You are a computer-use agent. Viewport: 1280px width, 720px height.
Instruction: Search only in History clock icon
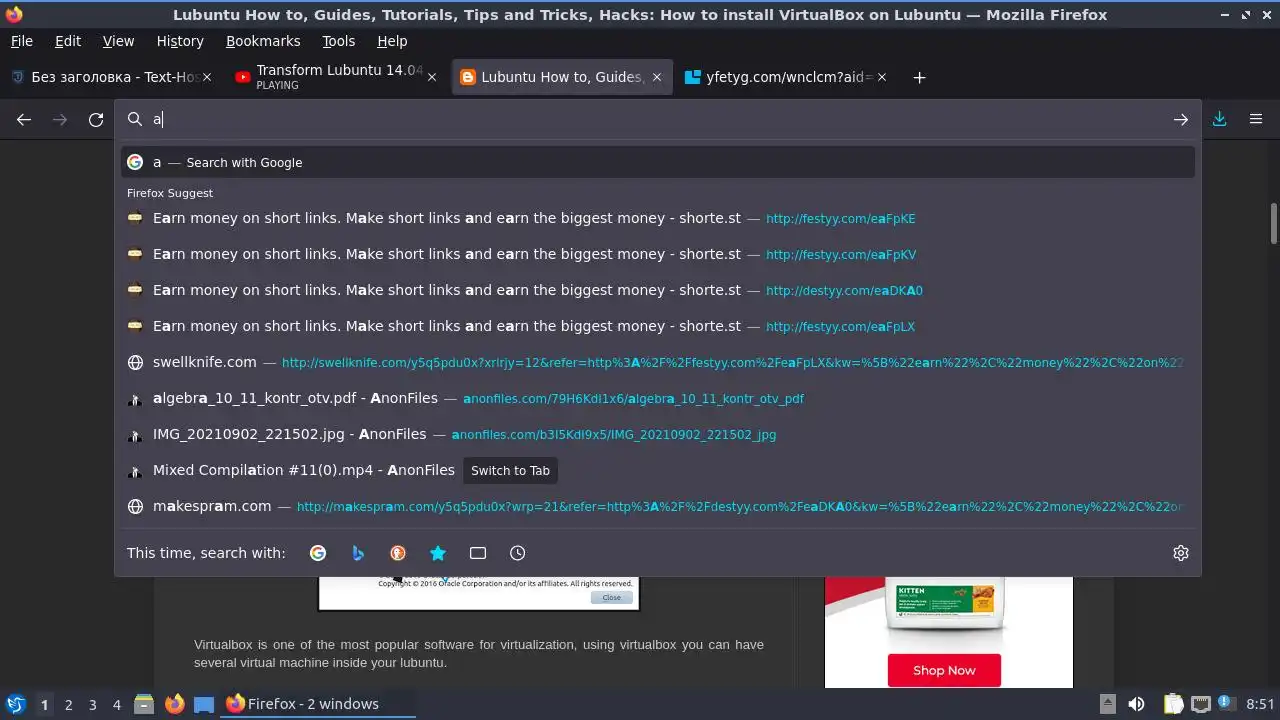pos(518,553)
